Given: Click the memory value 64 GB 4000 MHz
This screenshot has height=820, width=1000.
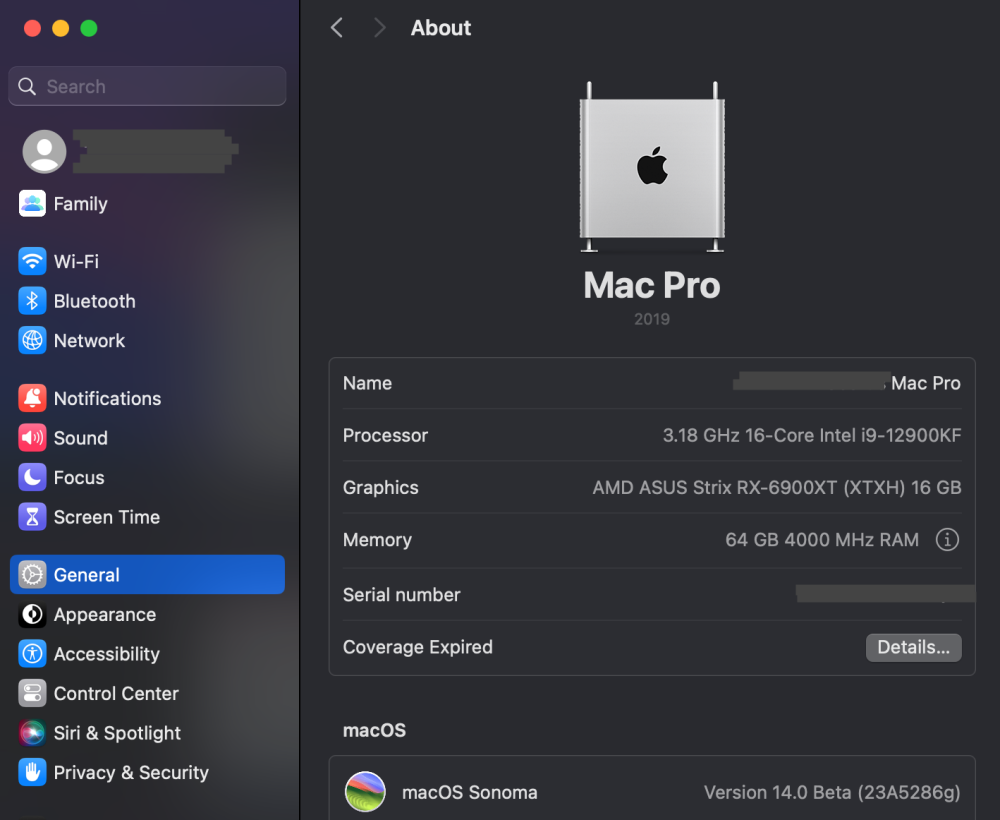Looking at the screenshot, I should (x=800, y=540).
